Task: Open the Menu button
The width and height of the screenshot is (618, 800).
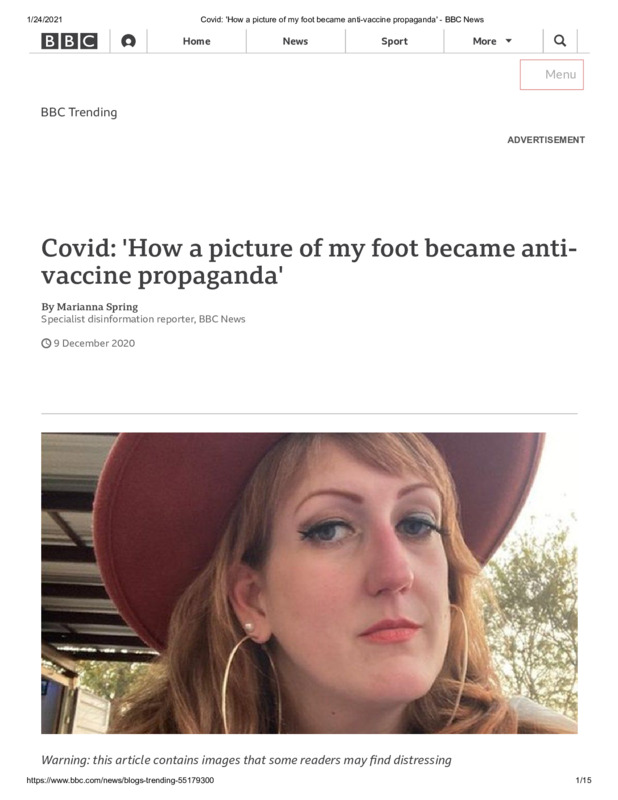Action: coord(552,74)
